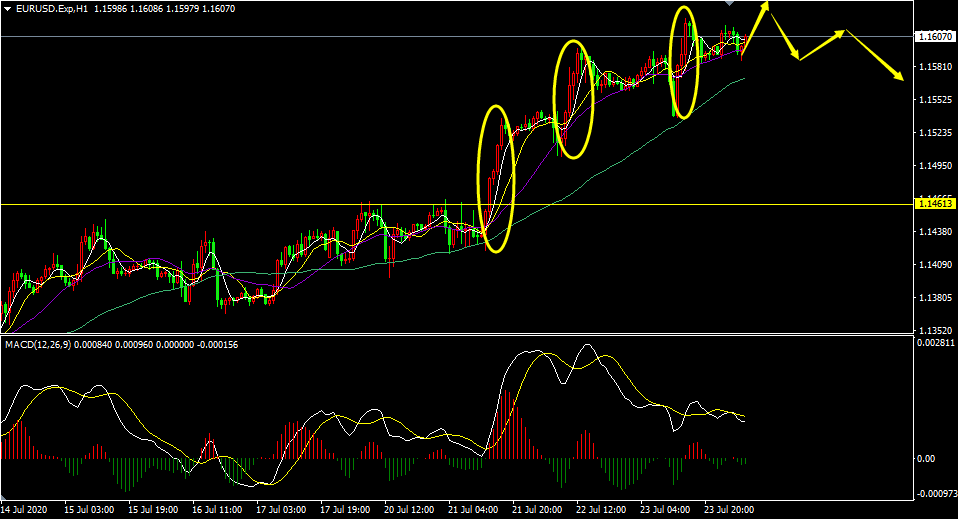The image size is (958, 519).
Task: Click the open value 1.15986 in the chart header
Action: click(109, 9)
